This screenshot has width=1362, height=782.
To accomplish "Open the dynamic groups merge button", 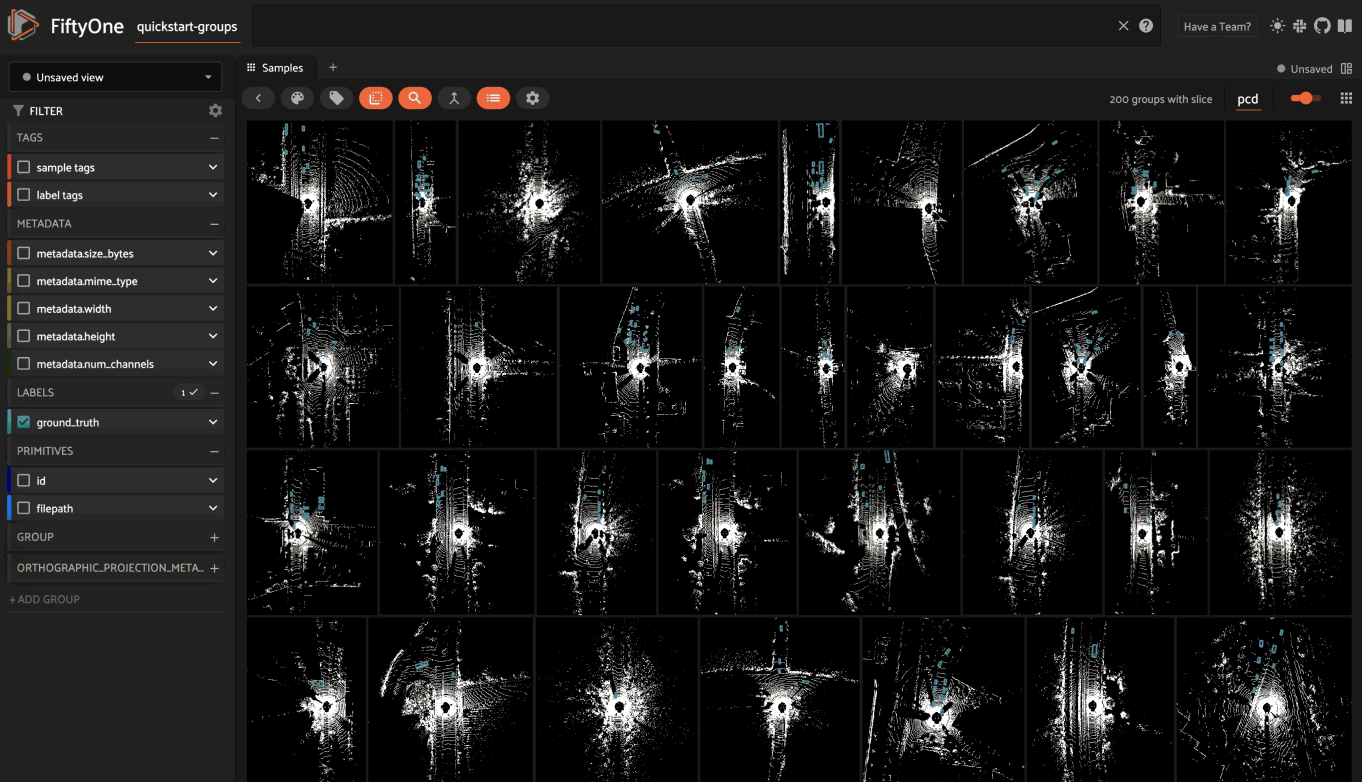I will click(454, 98).
